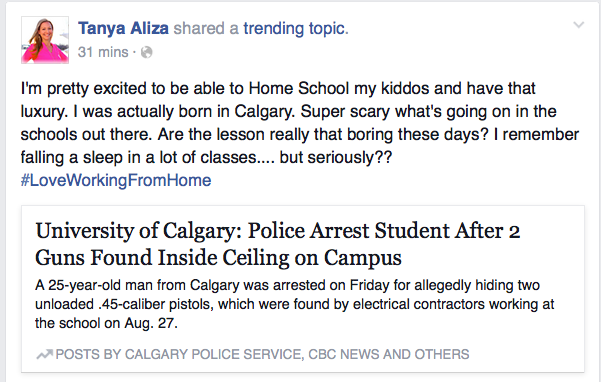Click the trending arrow icon in the card footer
This screenshot has width=601, height=382.
pos(44,354)
